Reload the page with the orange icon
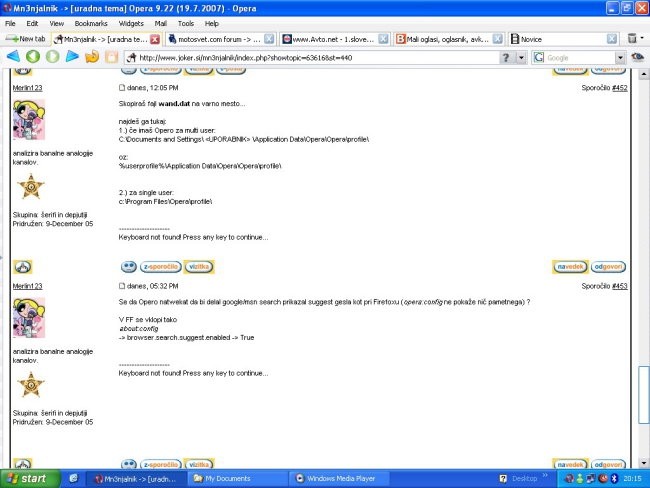The height and width of the screenshot is (488, 650). tap(91, 57)
